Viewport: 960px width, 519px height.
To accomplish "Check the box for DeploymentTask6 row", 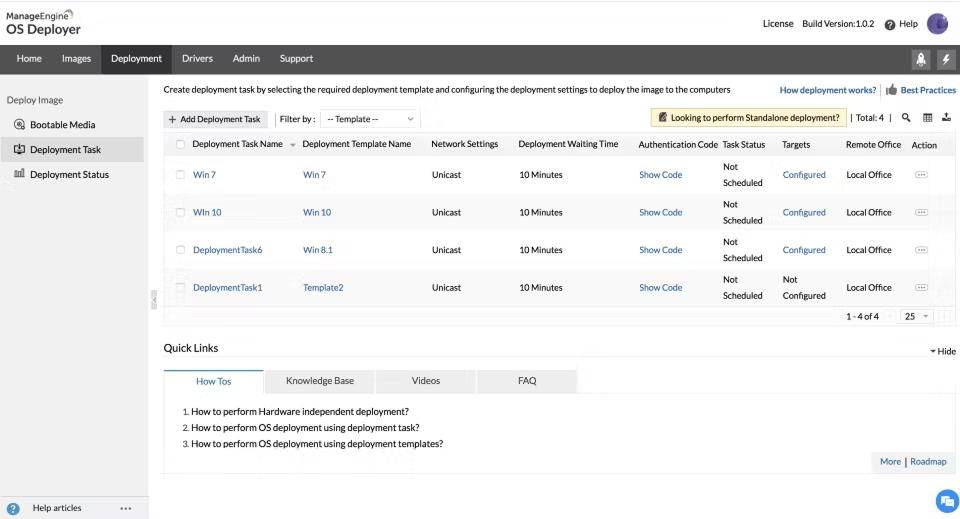I will point(180,250).
